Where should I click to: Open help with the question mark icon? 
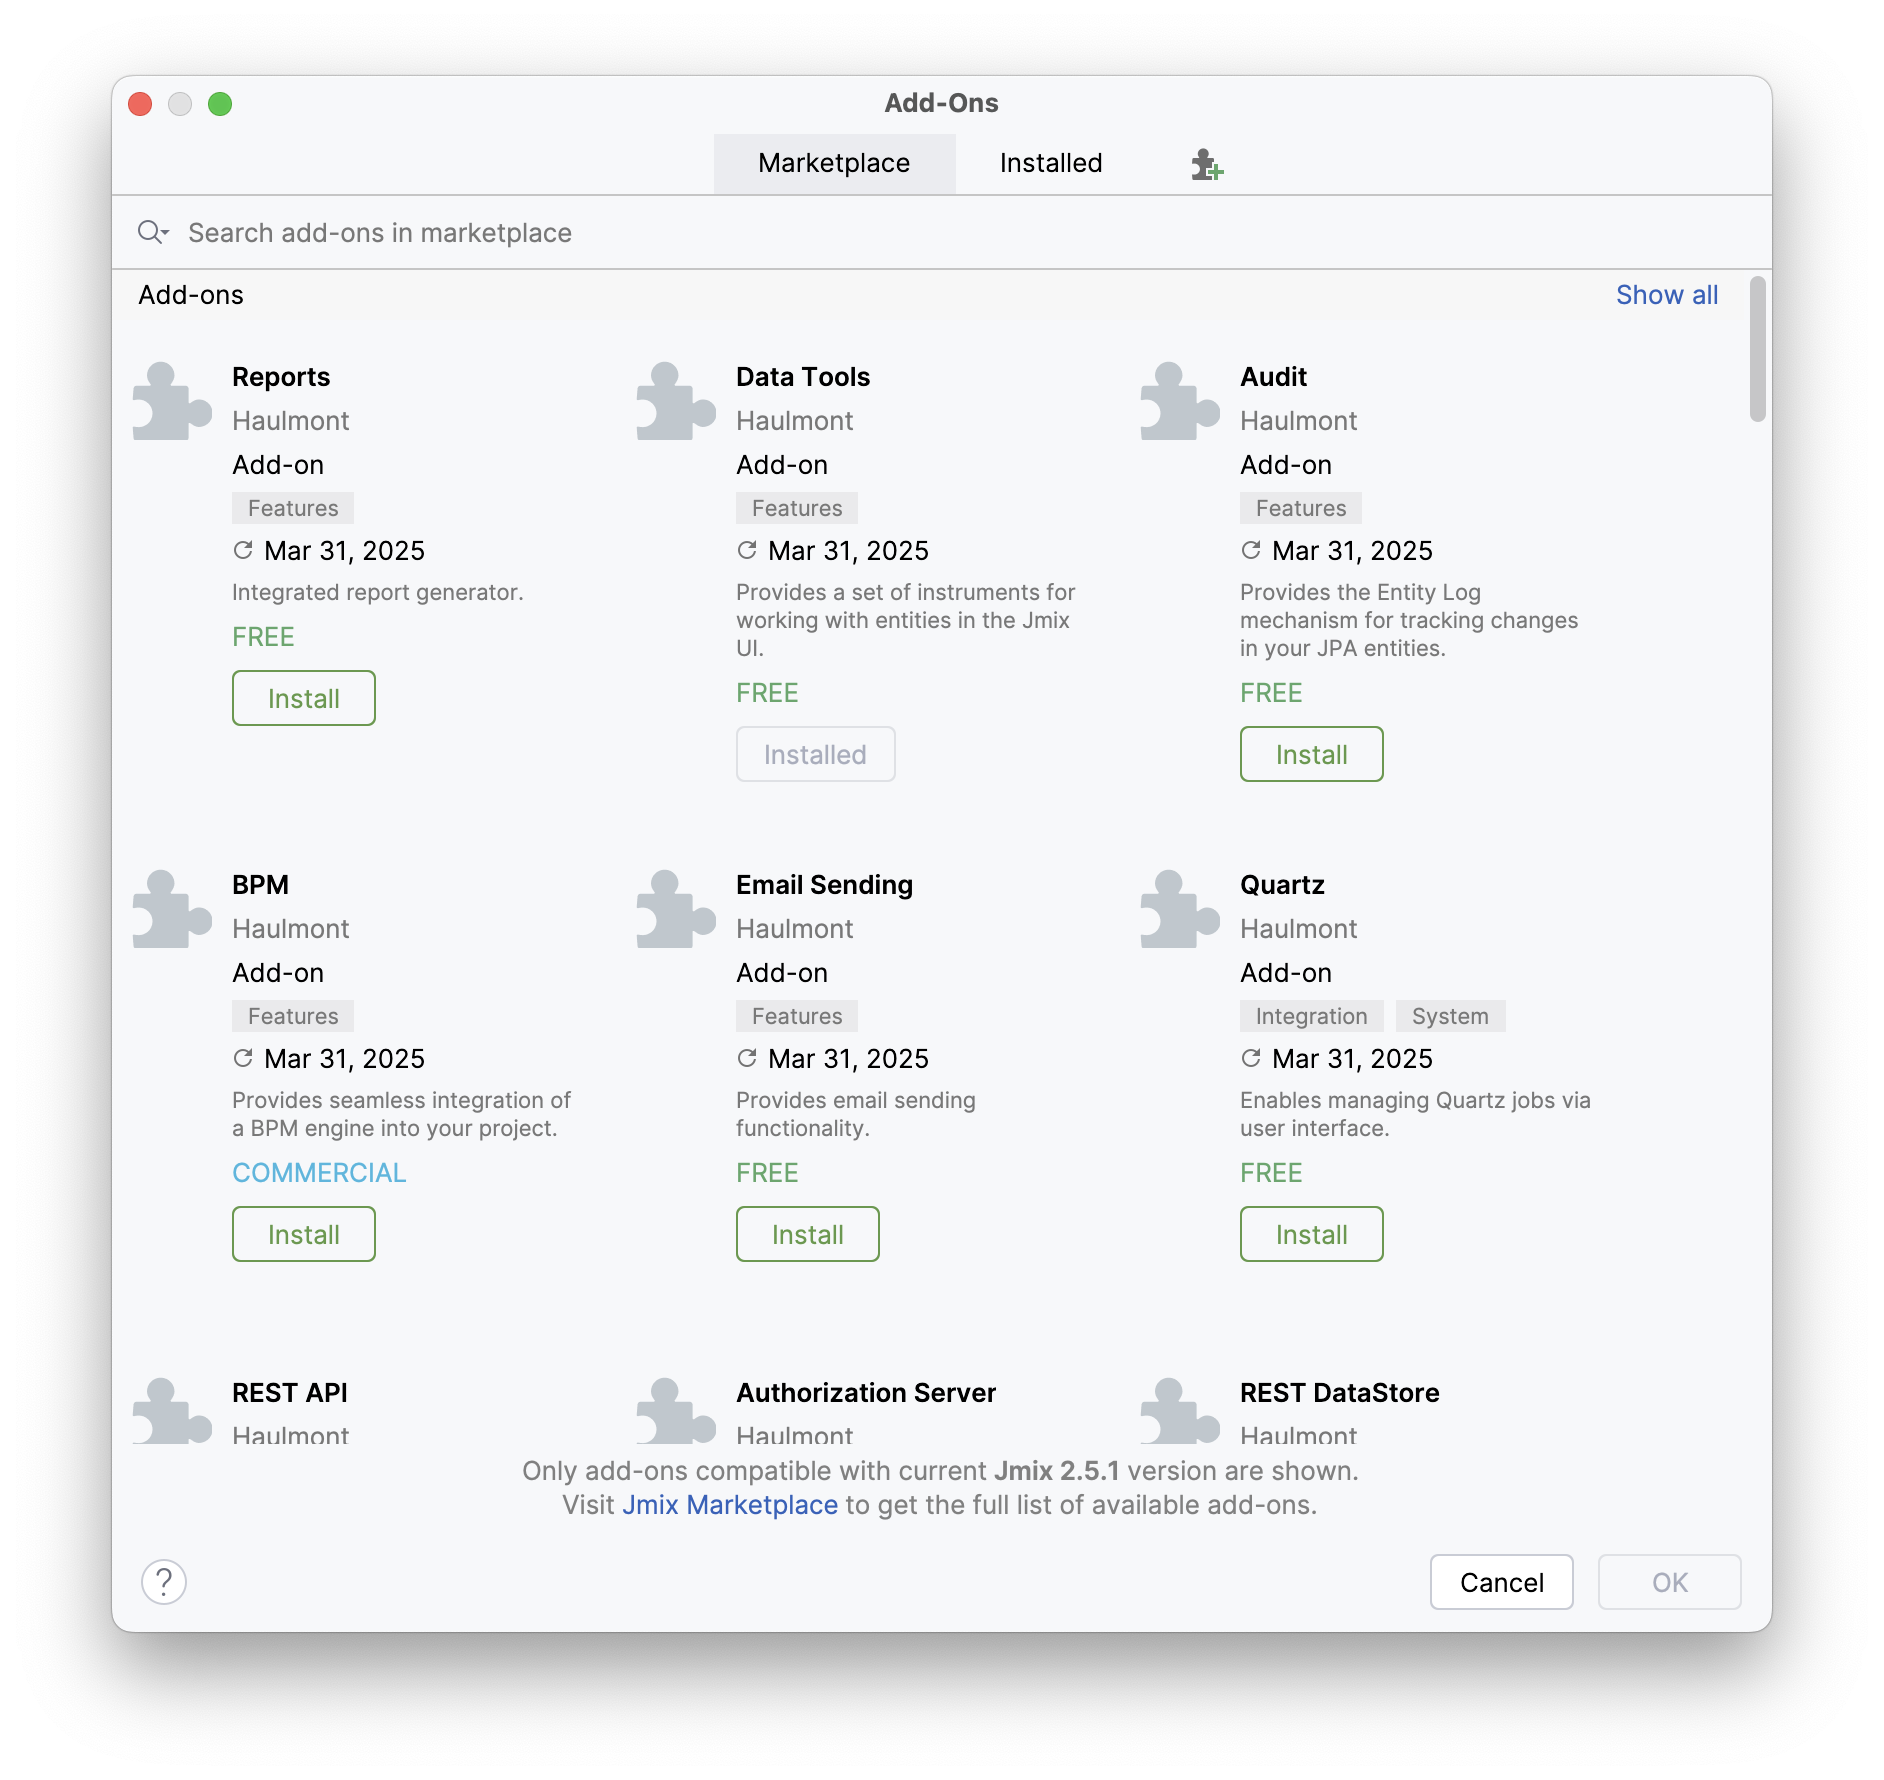click(164, 1582)
